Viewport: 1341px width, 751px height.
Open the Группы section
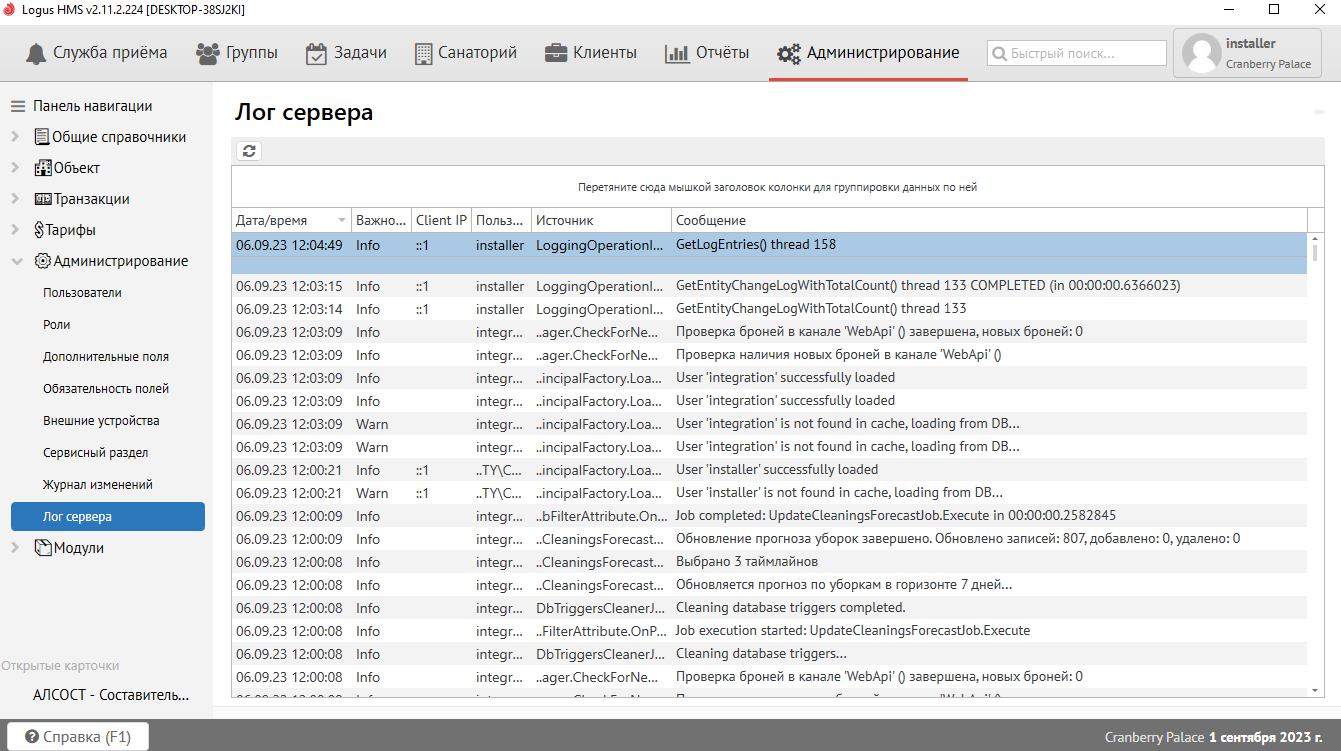click(237, 53)
